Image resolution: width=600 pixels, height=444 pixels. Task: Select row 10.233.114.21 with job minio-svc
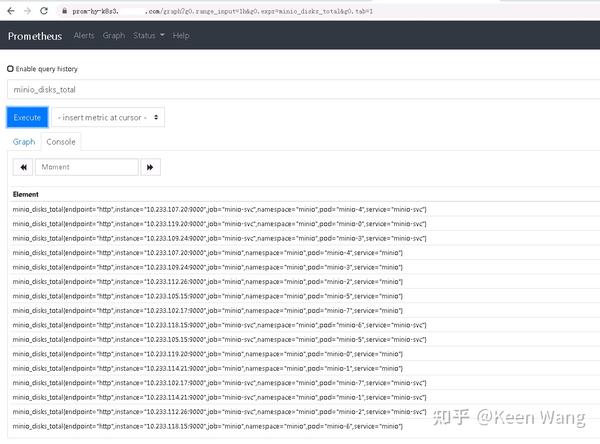306,397
